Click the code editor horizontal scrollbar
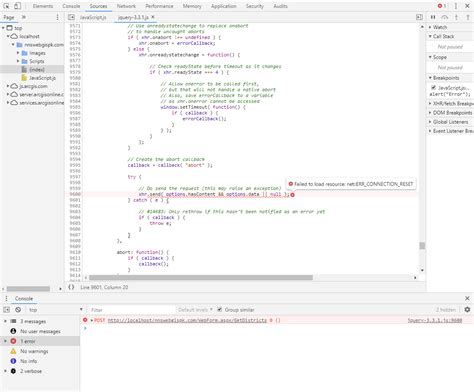Screen dimensions: 474x392 (201, 277)
